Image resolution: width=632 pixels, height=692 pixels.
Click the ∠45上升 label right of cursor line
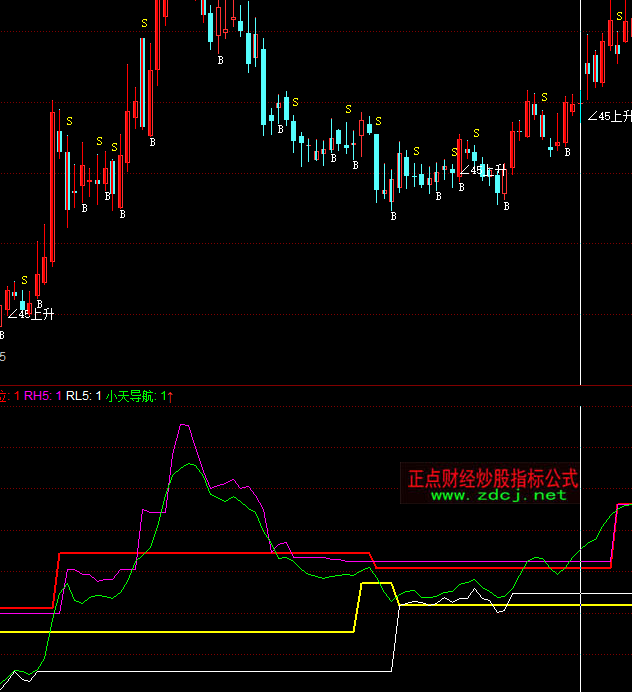pyautogui.click(x=612, y=117)
